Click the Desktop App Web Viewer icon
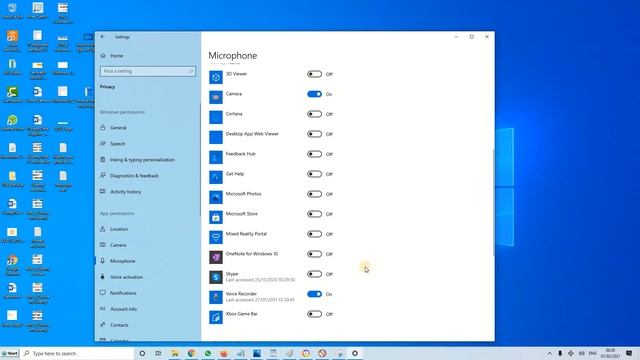Viewport: 640px width, 360px height. click(x=216, y=137)
